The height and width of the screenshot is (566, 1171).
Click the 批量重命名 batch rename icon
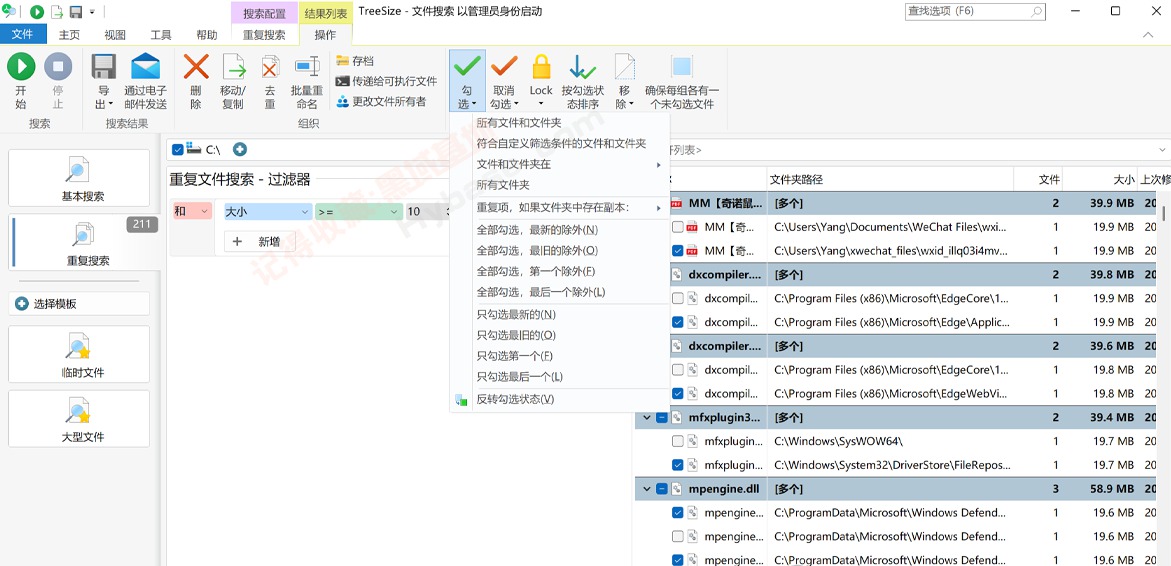click(307, 66)
